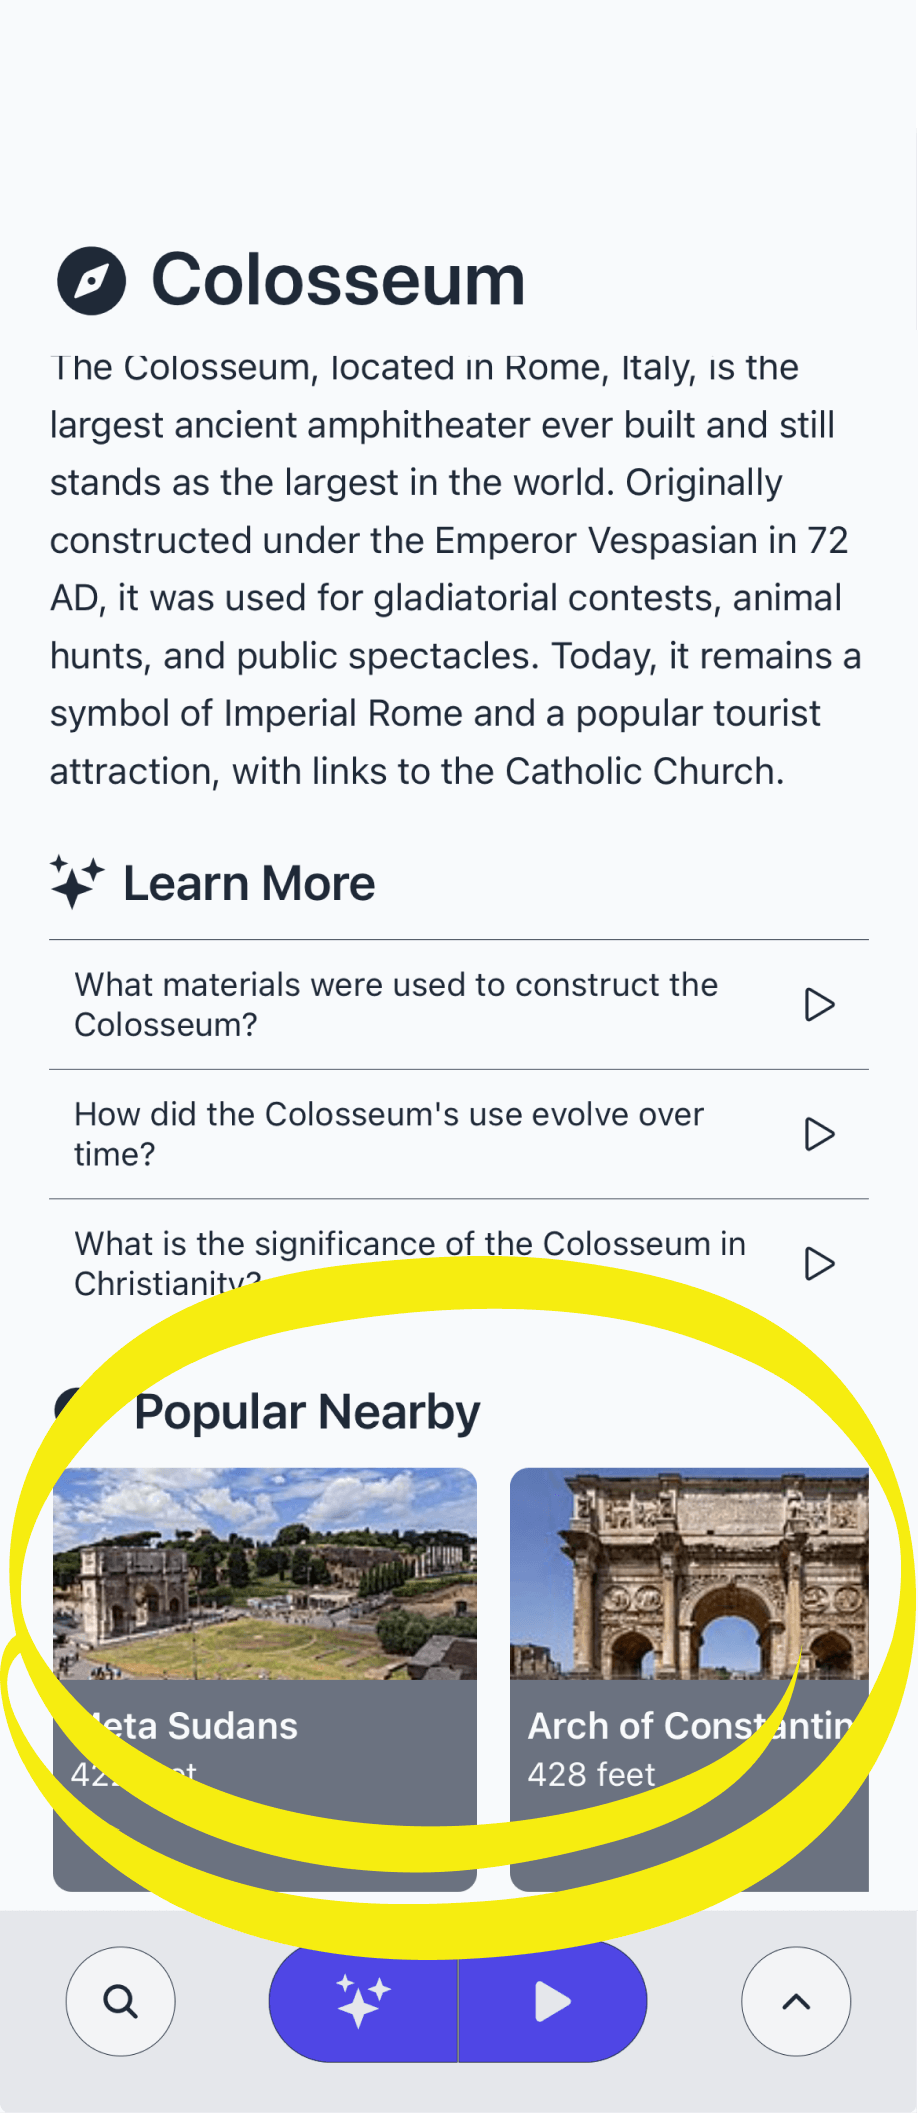Tap the "428 feet" distance label
The height and width of the screenshot is (2113, 918).
(x=591, y=1774)
